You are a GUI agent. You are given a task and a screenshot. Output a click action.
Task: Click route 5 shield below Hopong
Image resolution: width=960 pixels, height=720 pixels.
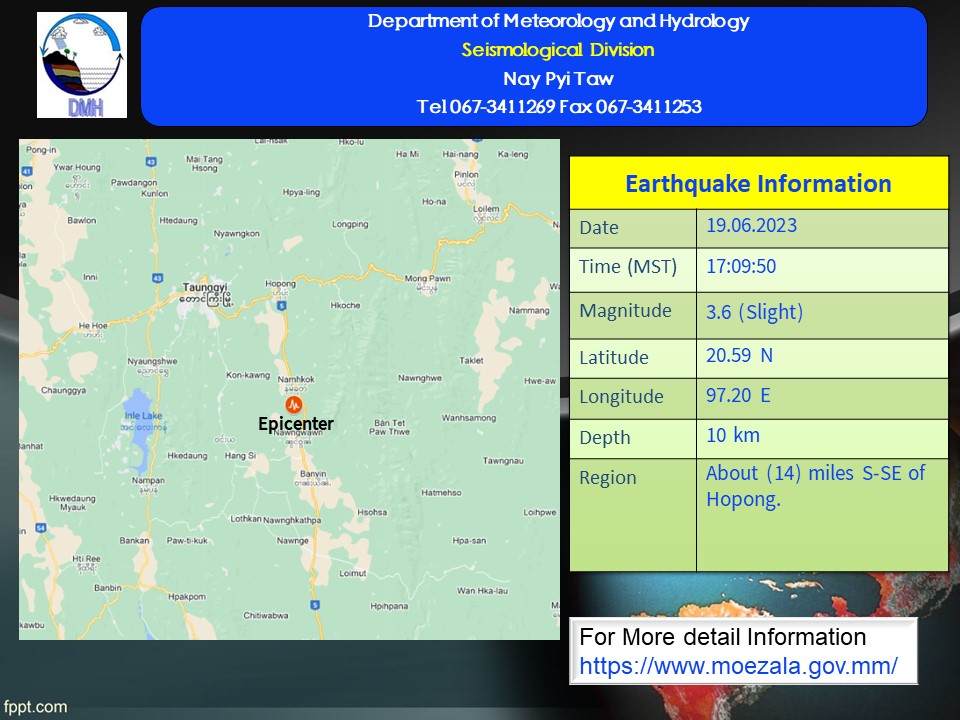click(x=282, y=306)
